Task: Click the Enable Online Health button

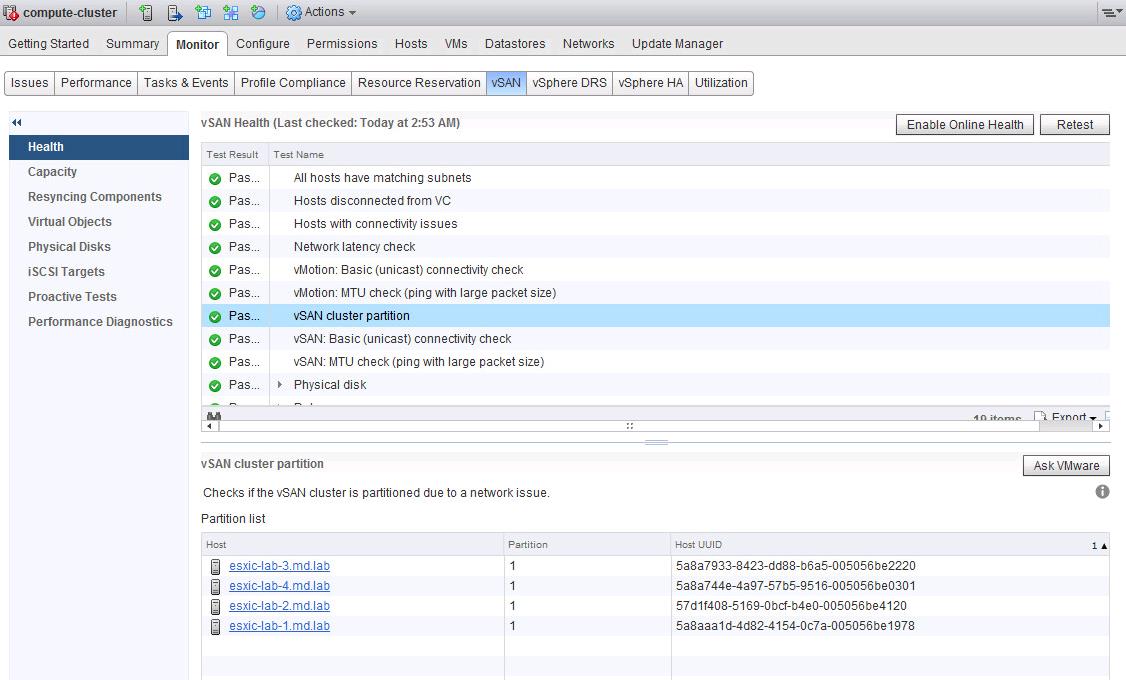Action: [x=964, y=124]
